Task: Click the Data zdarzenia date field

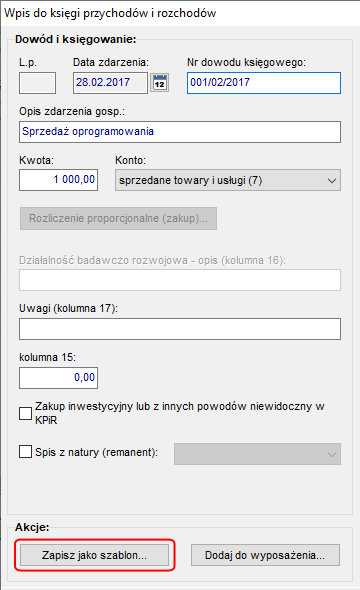Action: coord(110,83)
